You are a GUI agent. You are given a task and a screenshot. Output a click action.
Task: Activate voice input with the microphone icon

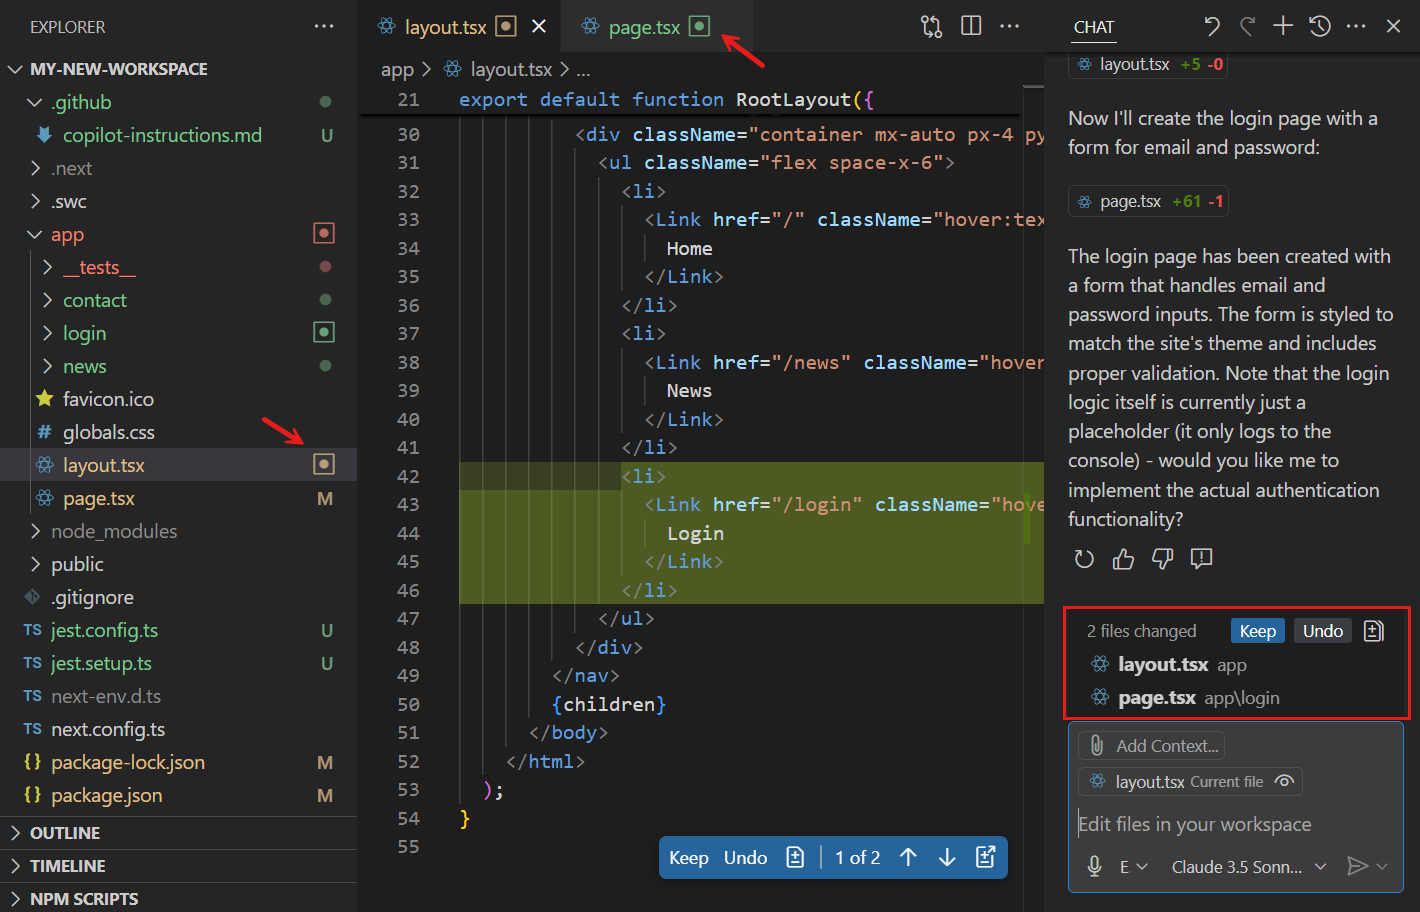[x=1093, y=866]
